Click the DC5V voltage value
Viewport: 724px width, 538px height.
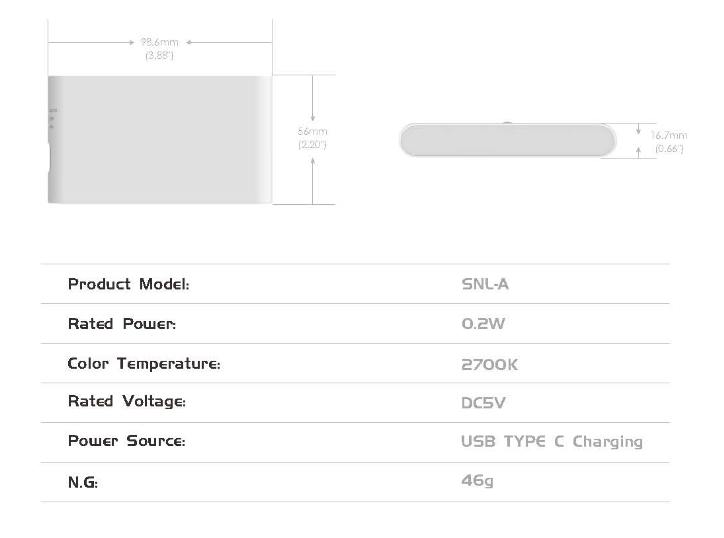(x=483, y=403)
